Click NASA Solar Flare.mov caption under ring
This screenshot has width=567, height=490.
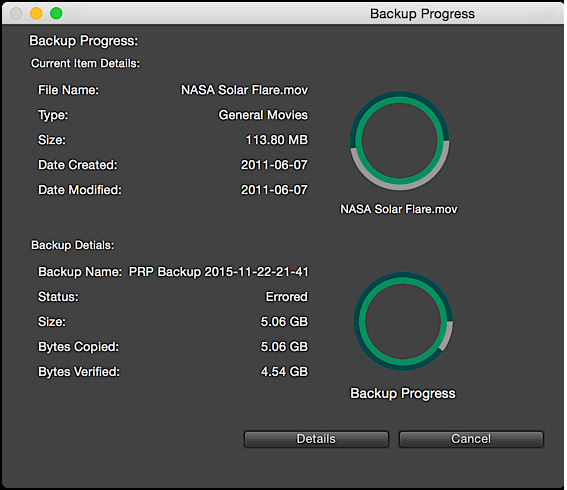click(399, 209)
